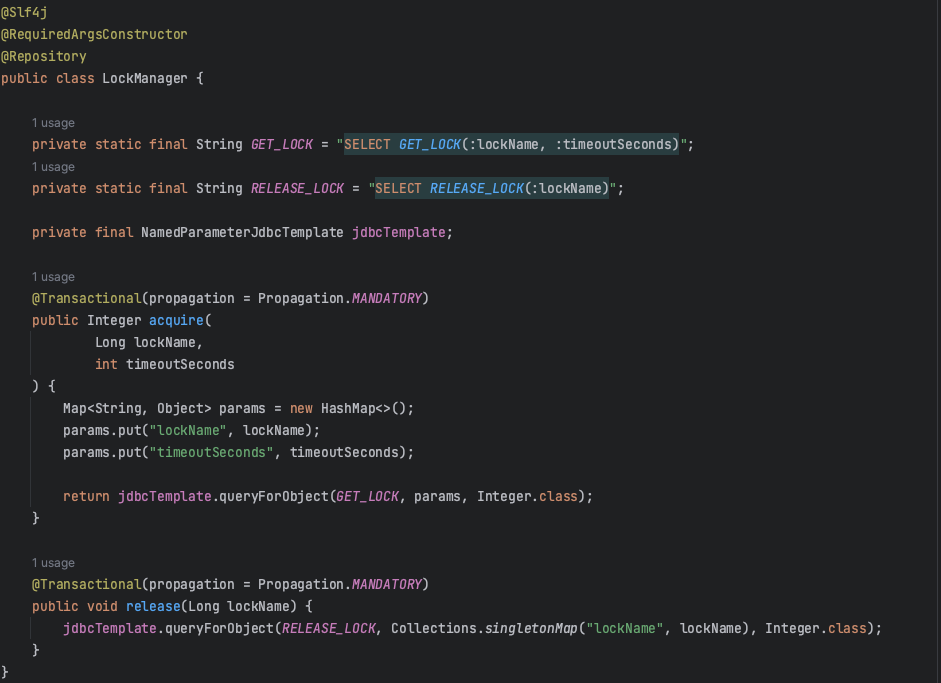Click inside the "SELECT RELEASE_LOCK(:lockName)" SQL string
This screenshot has height=683, width=941.
[x=492, y=188]
